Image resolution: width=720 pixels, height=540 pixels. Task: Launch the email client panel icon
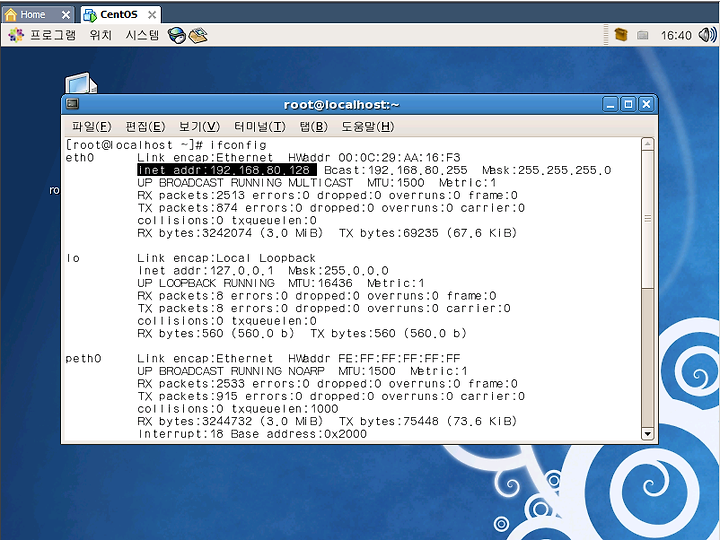click(x=198, y=35)
